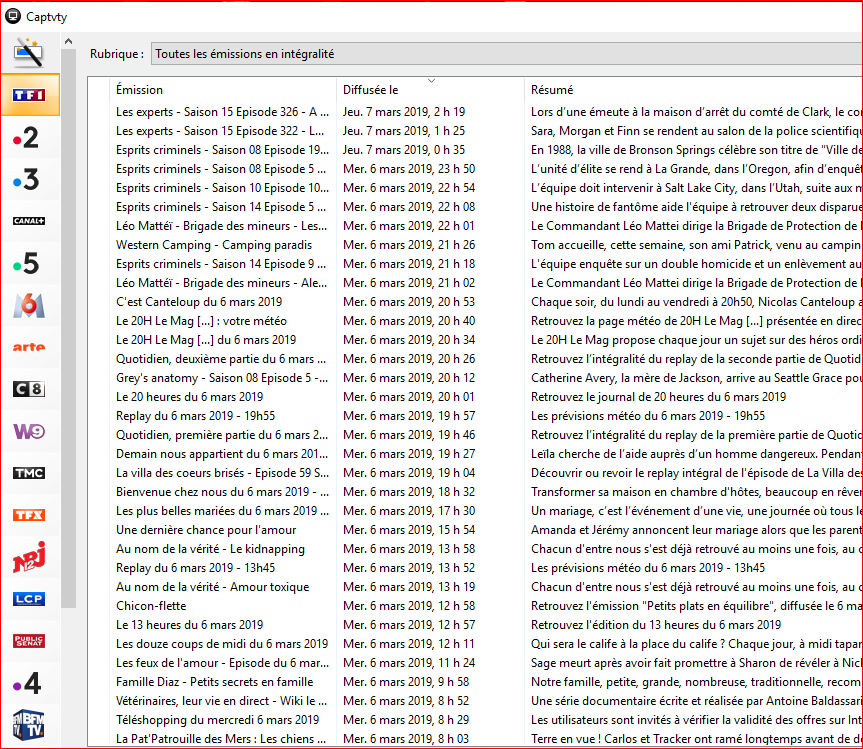Viewport: 863px width, 749px height.
Task: Choose the M6 channel icon
Action: point(29,305)
